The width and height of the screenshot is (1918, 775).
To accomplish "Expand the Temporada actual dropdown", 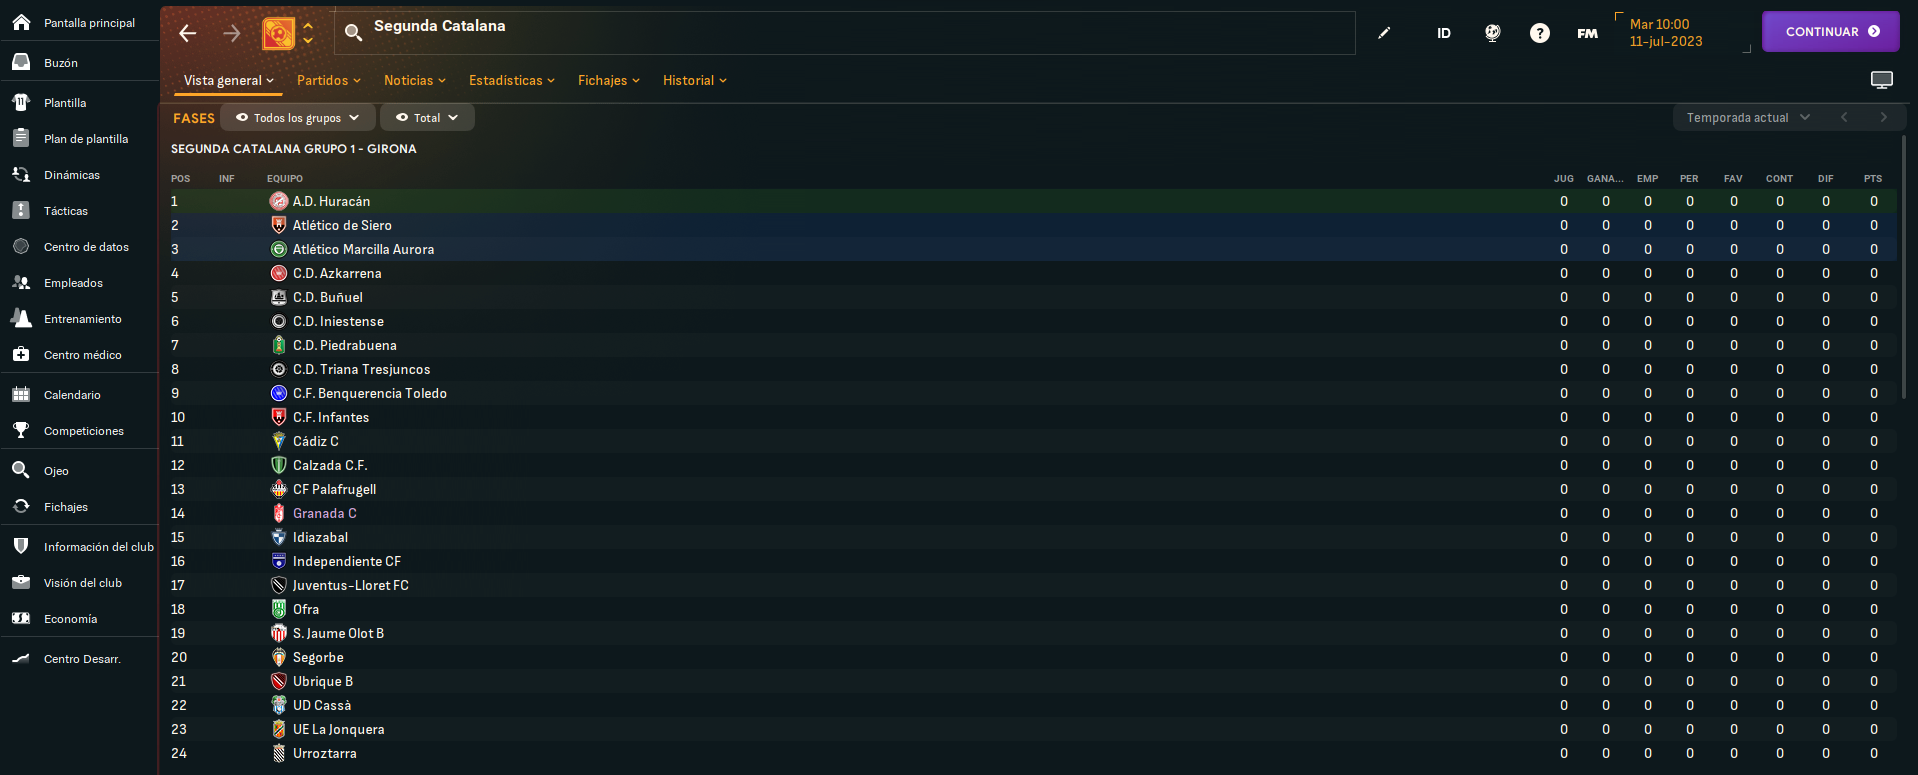I will [x=1747, y=117].
